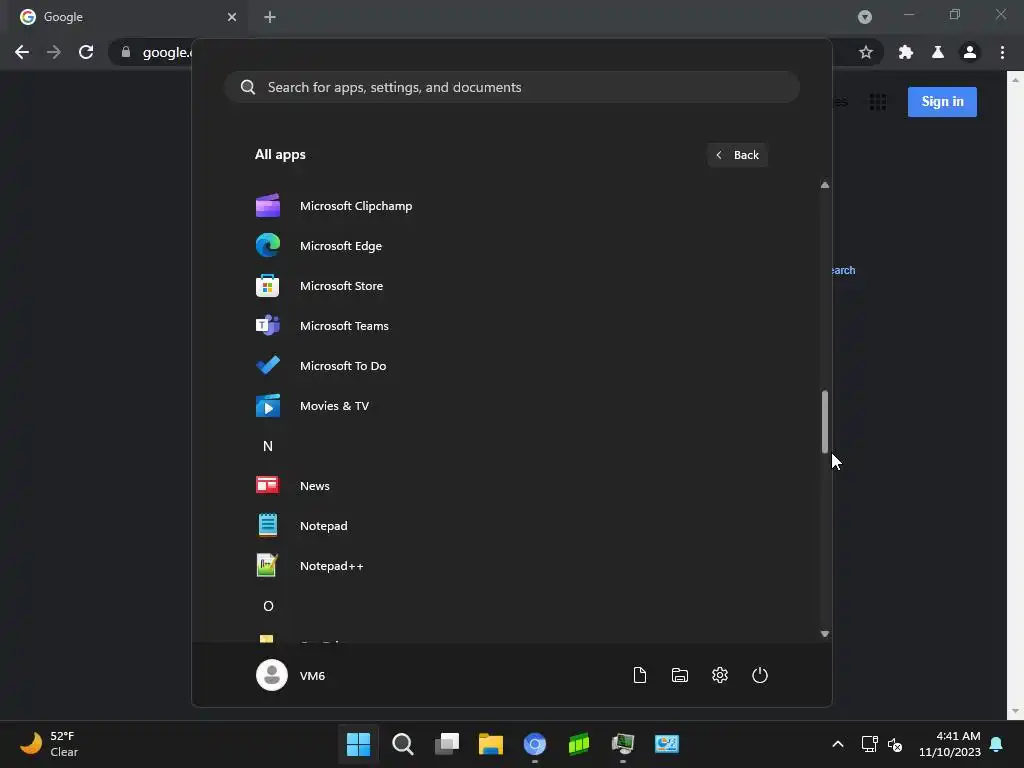The width and height of the screenshot is (1024, 768).
Task: Focus the Start menu search field
Action: click(x=512, y=87)
